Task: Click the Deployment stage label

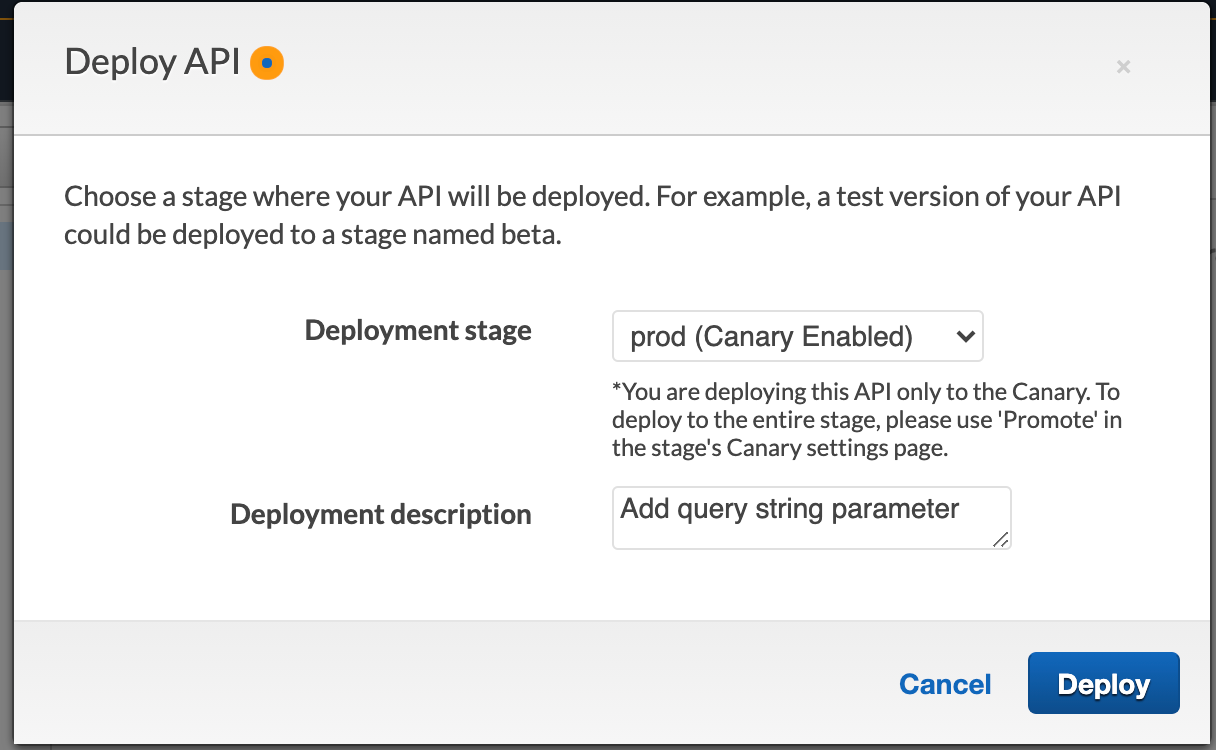Action: tap(418, 331)
